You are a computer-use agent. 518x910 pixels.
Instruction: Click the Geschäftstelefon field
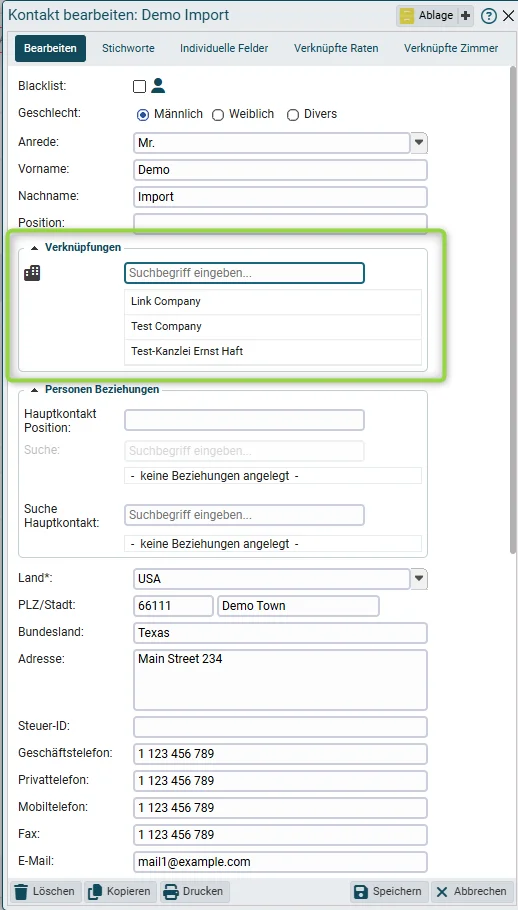[x=280, y=754]
